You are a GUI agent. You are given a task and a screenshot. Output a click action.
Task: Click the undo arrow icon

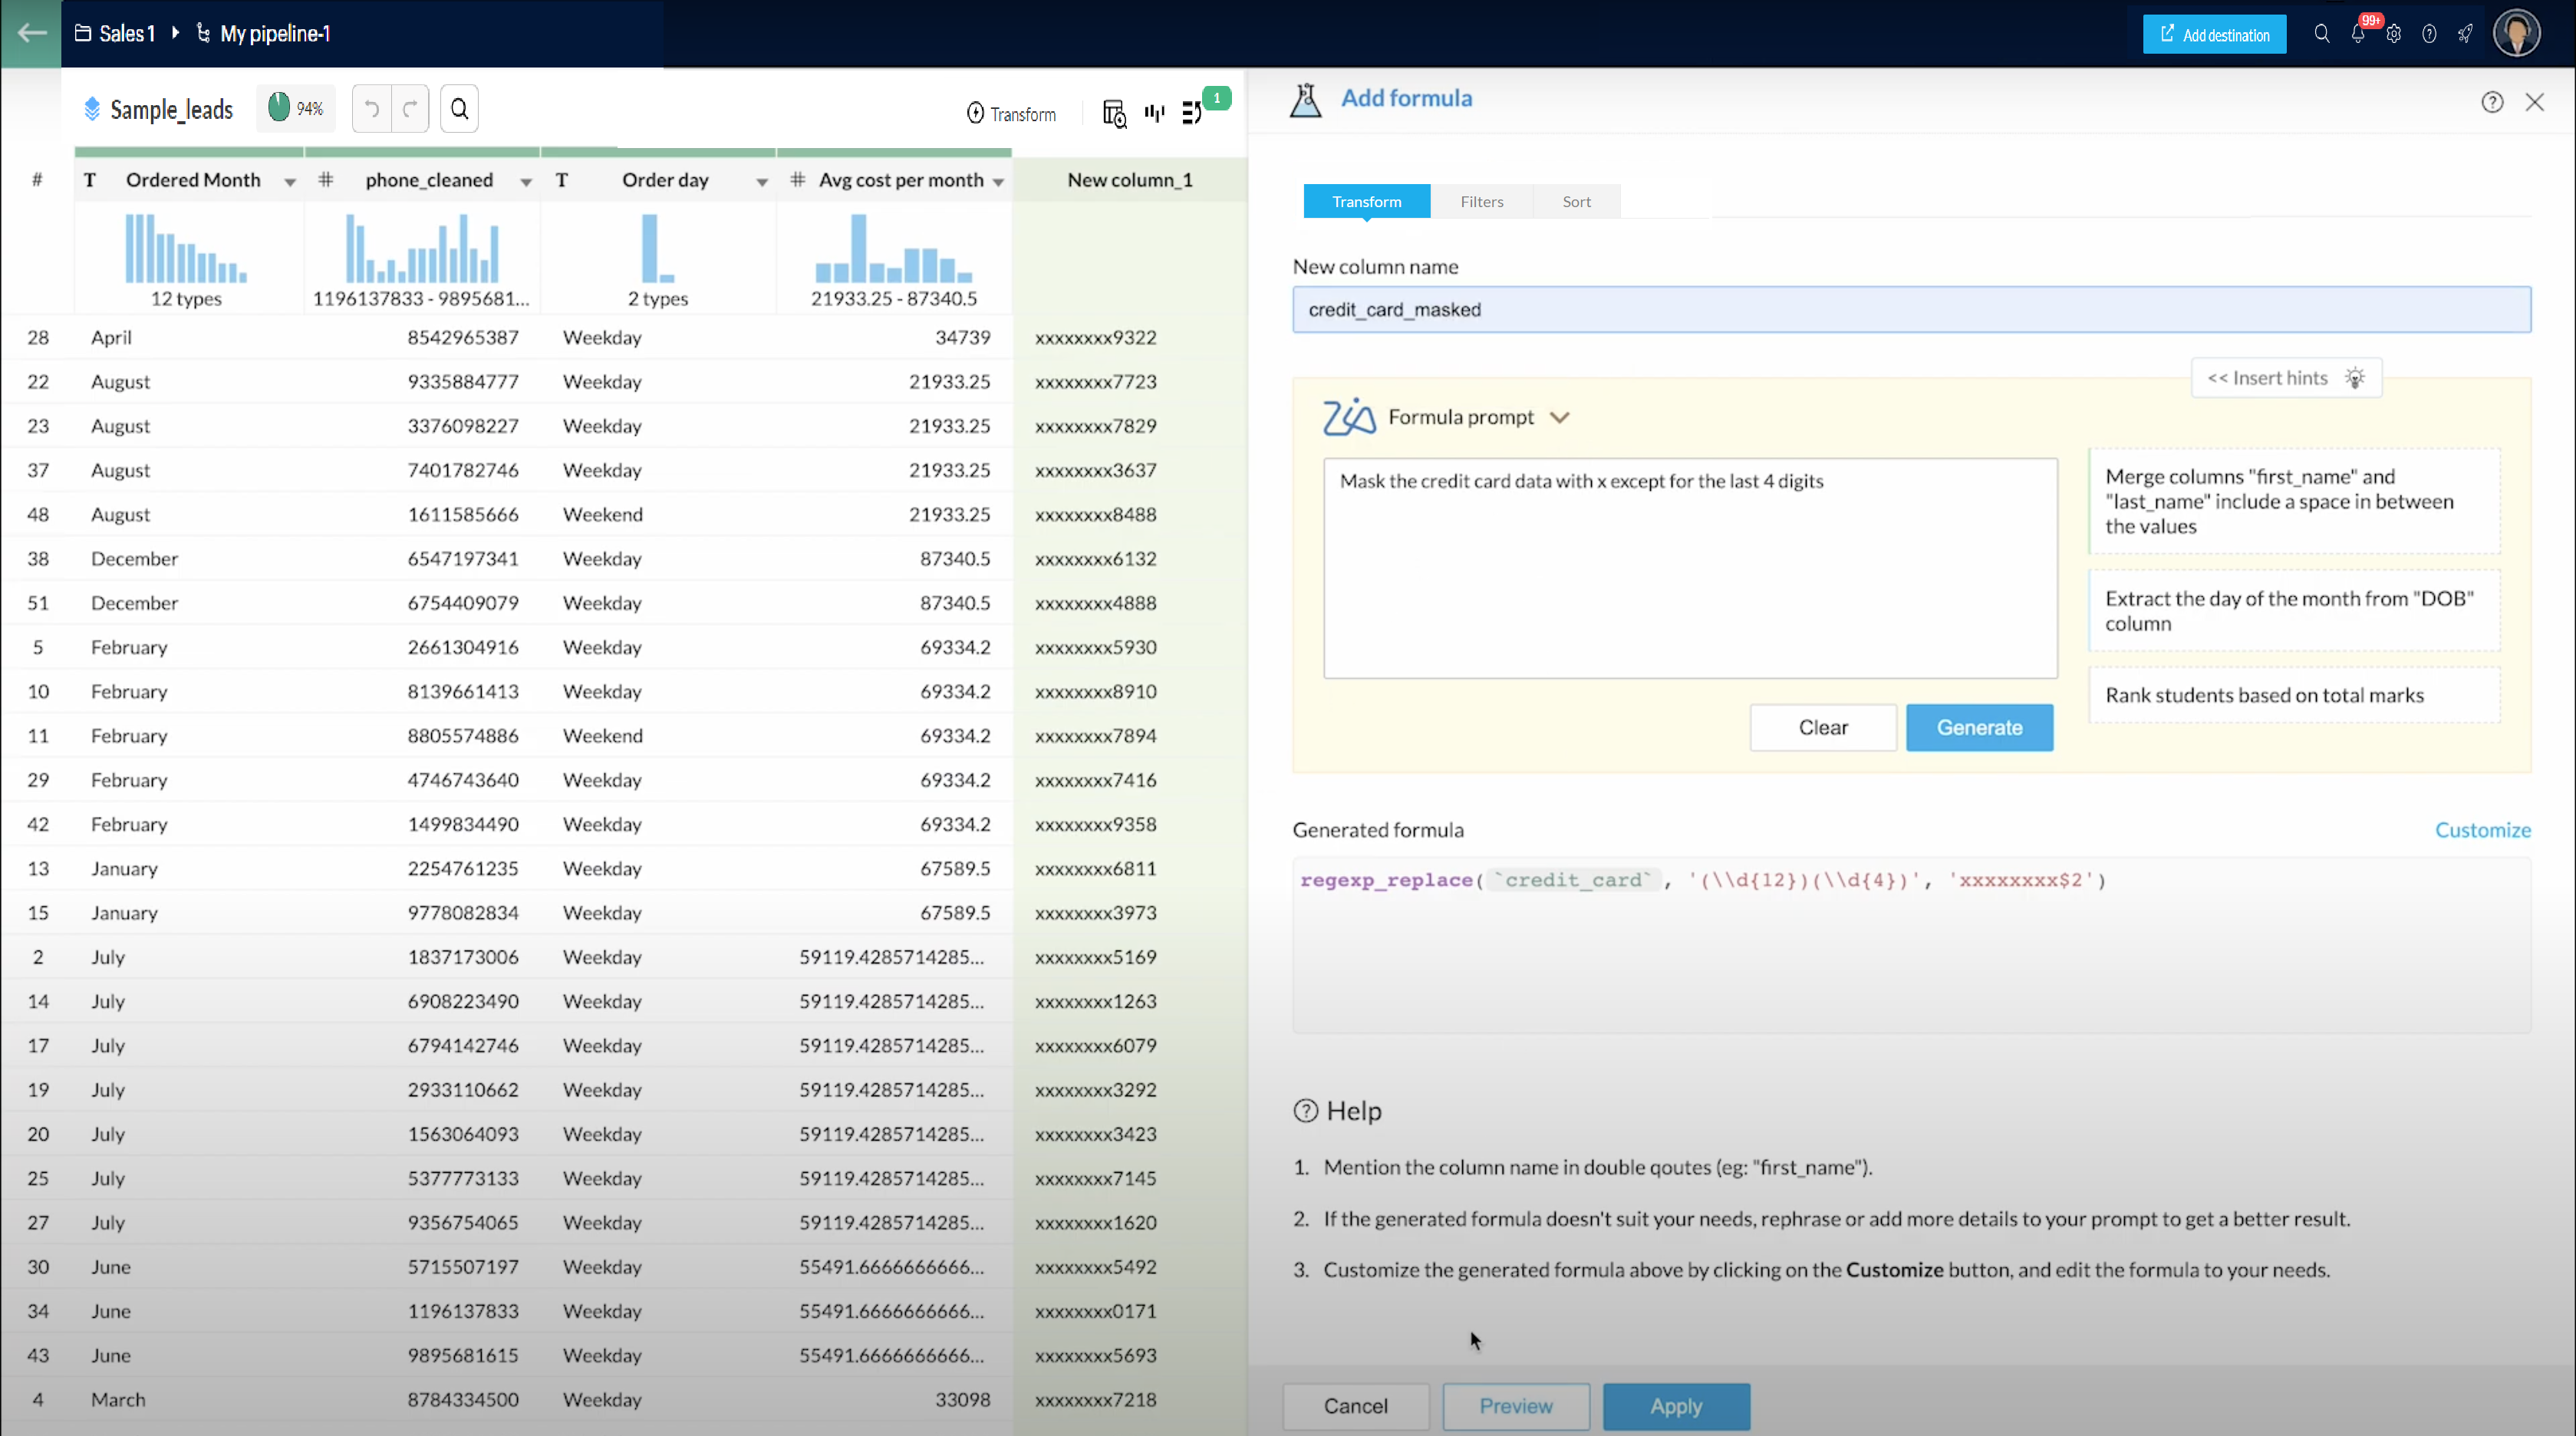[x=372, y=109]
